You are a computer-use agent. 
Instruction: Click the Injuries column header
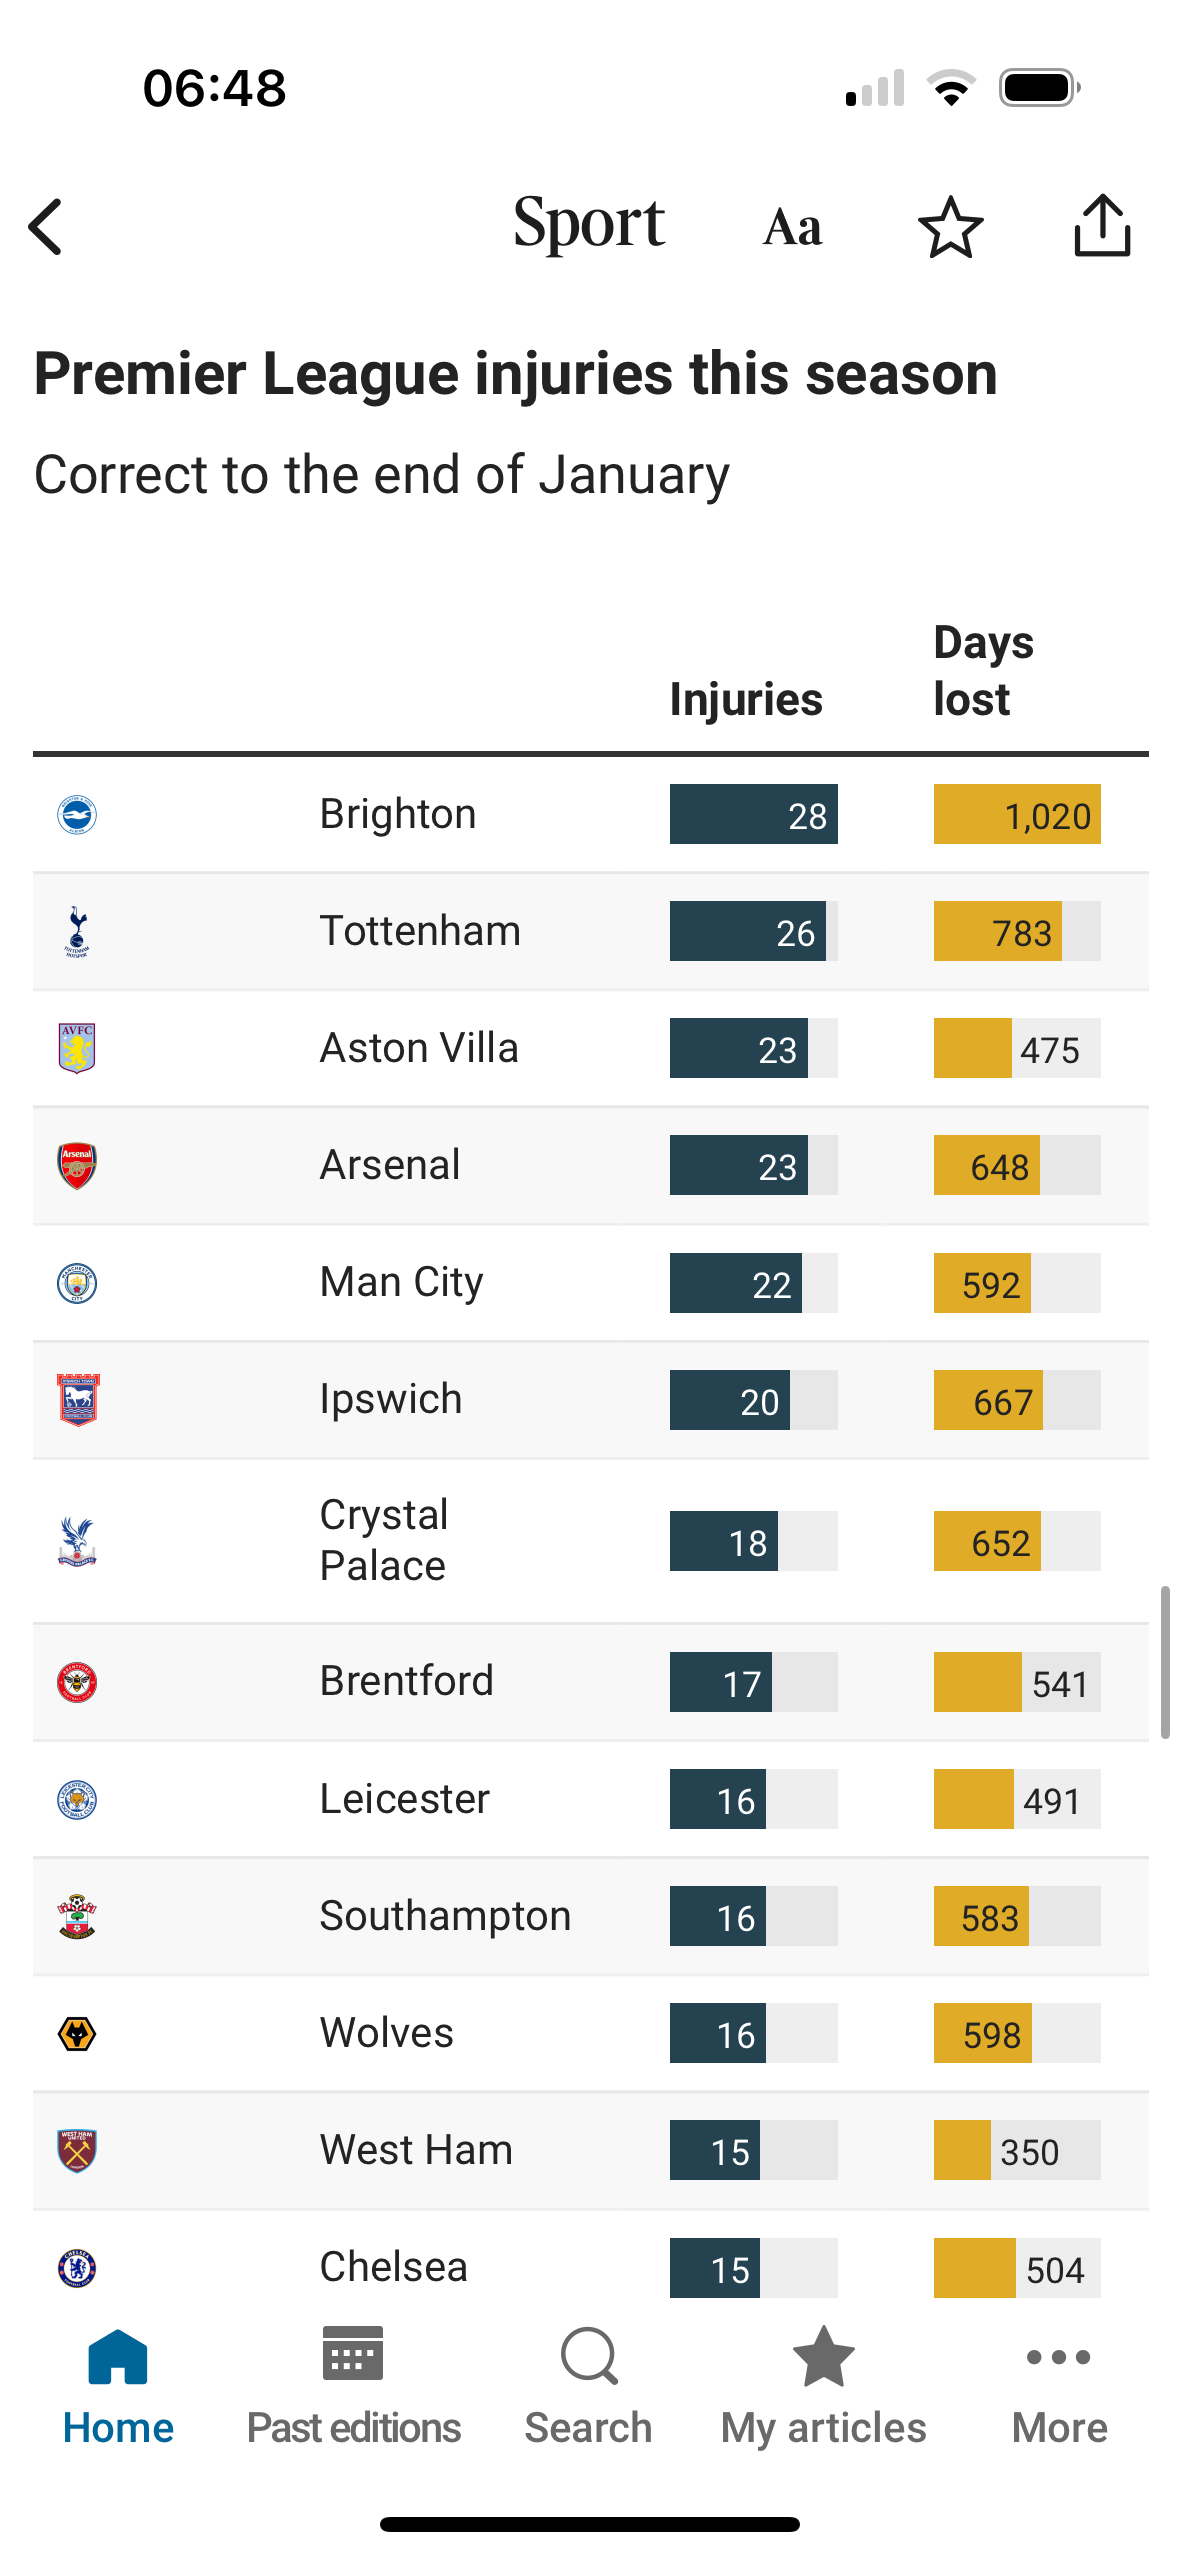point(746,699)
